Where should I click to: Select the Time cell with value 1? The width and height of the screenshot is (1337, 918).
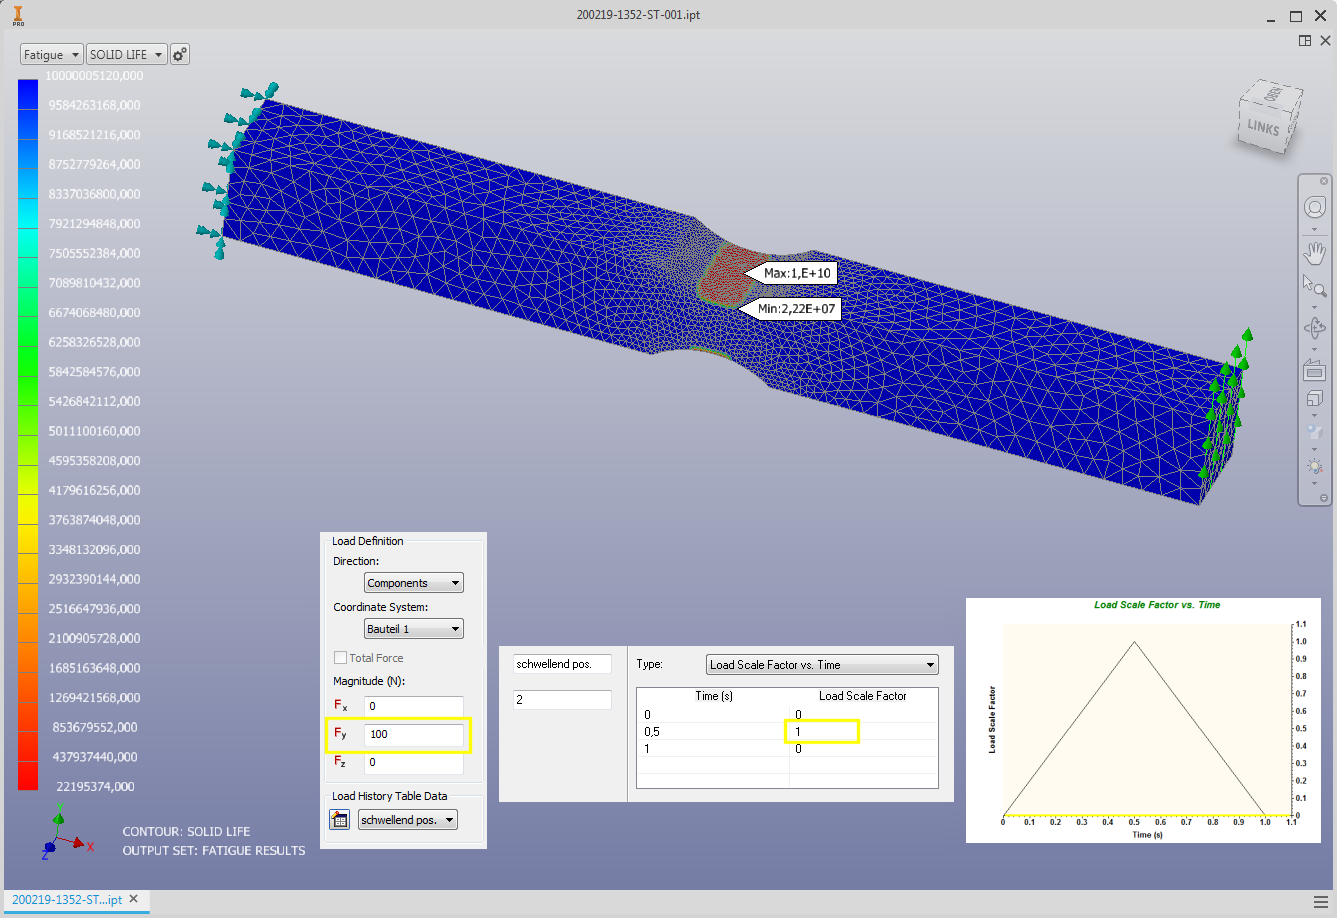[713, 749]
